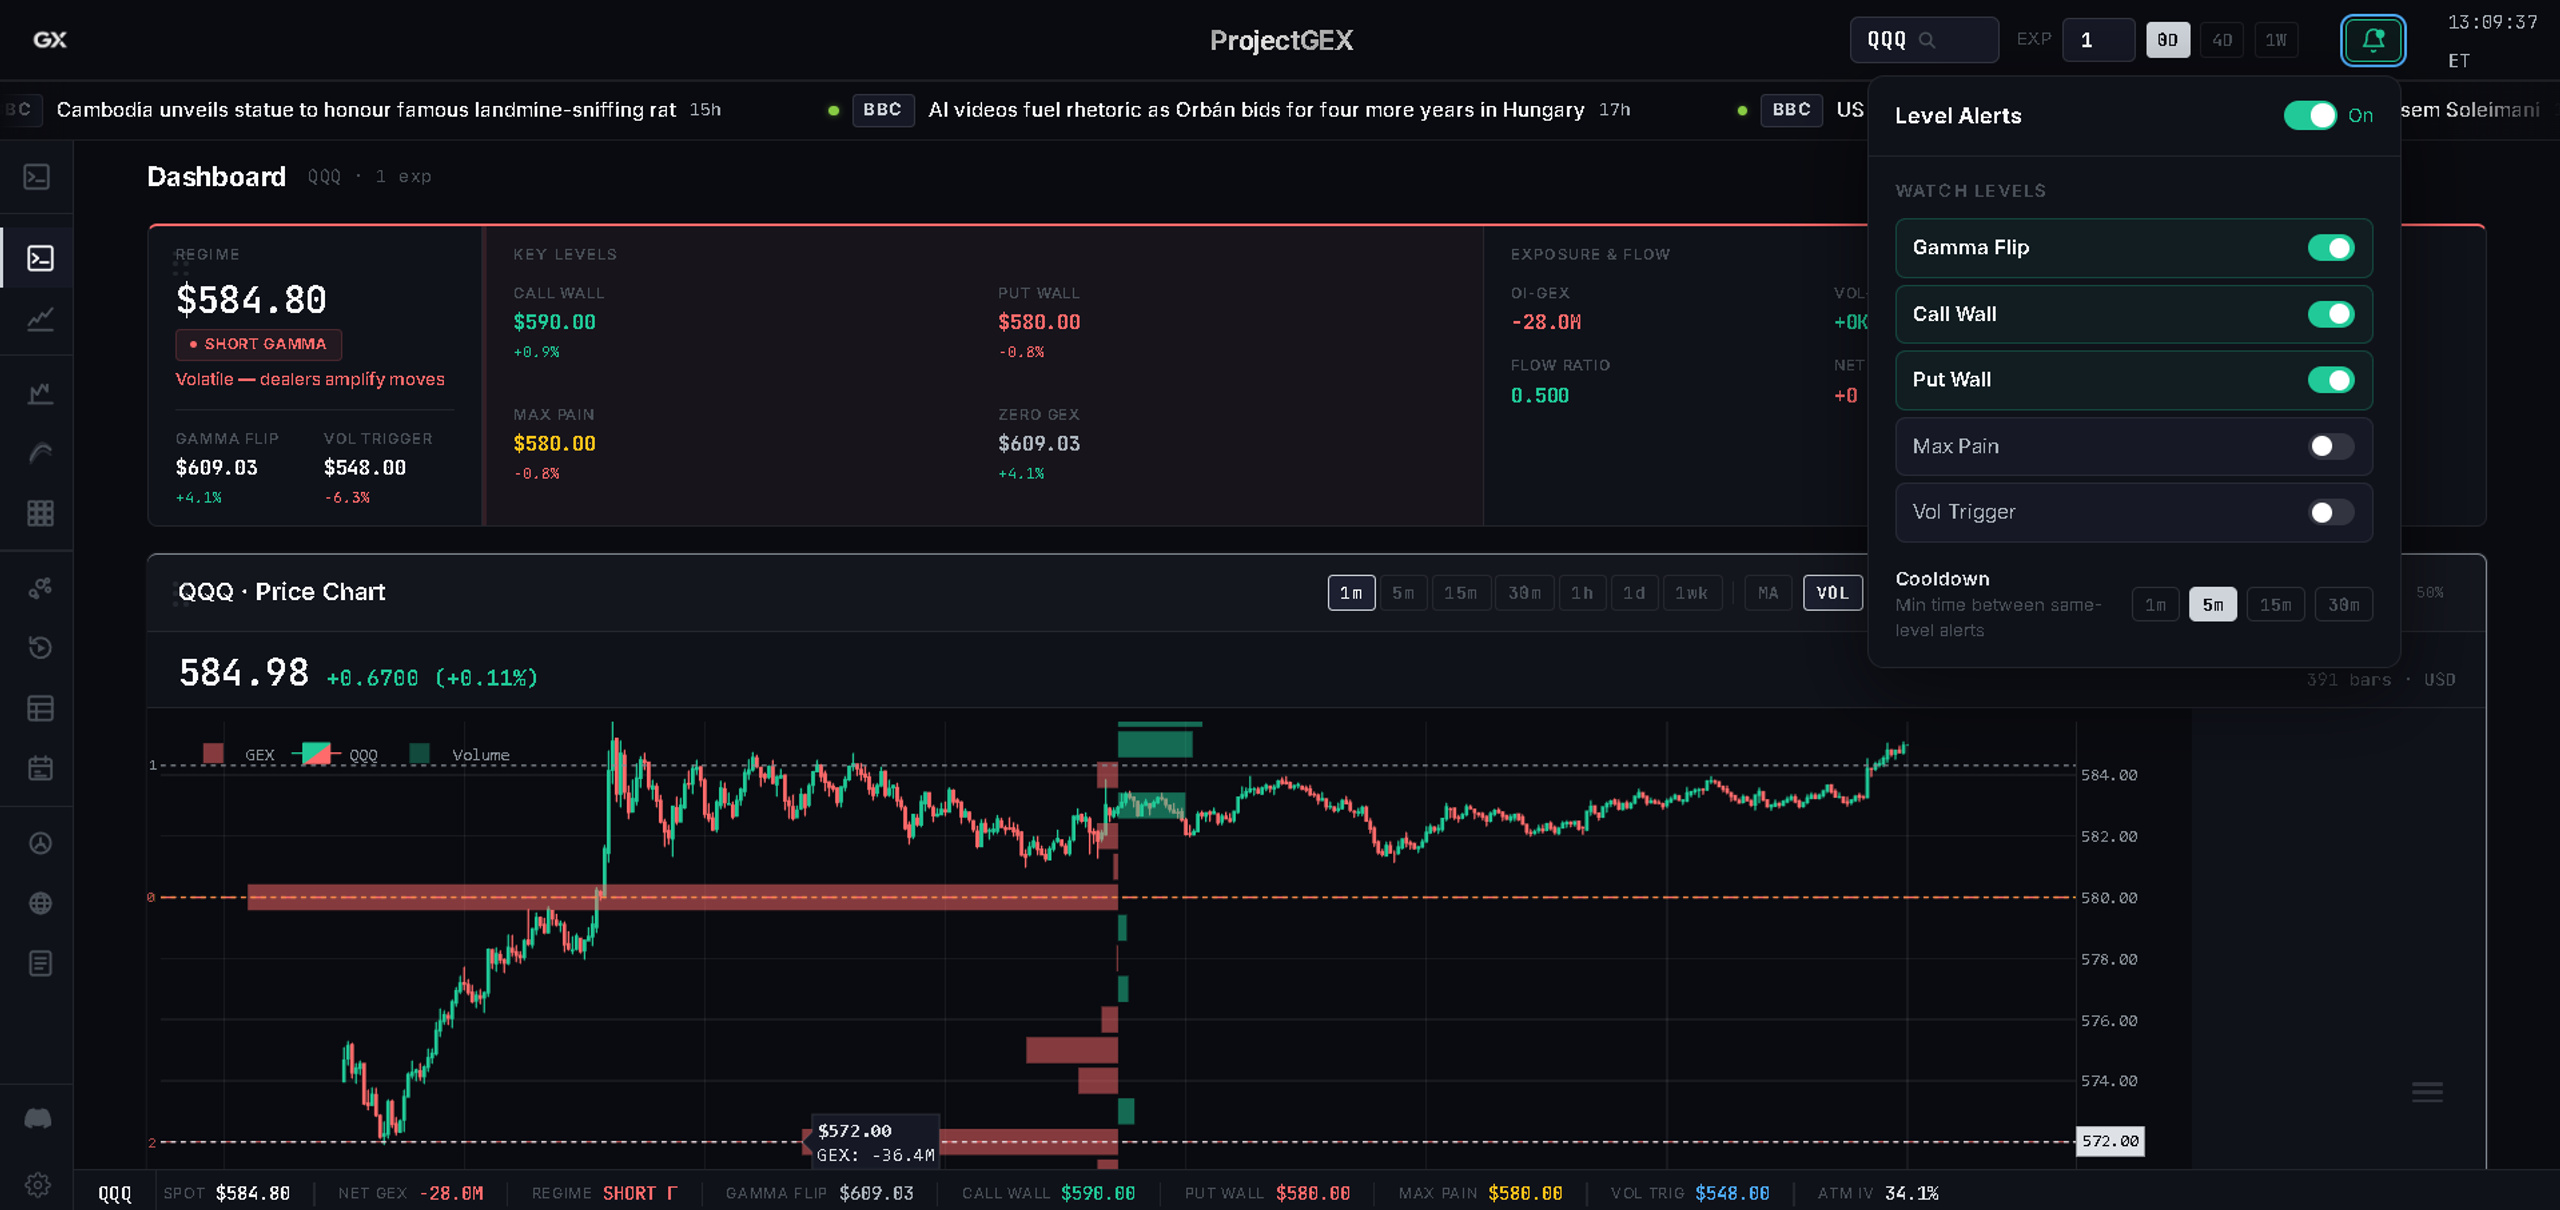The height and width of the screenshot is (1210, 2560).
Task: Open the area chart sidebar icon
Action: (40, 393)
